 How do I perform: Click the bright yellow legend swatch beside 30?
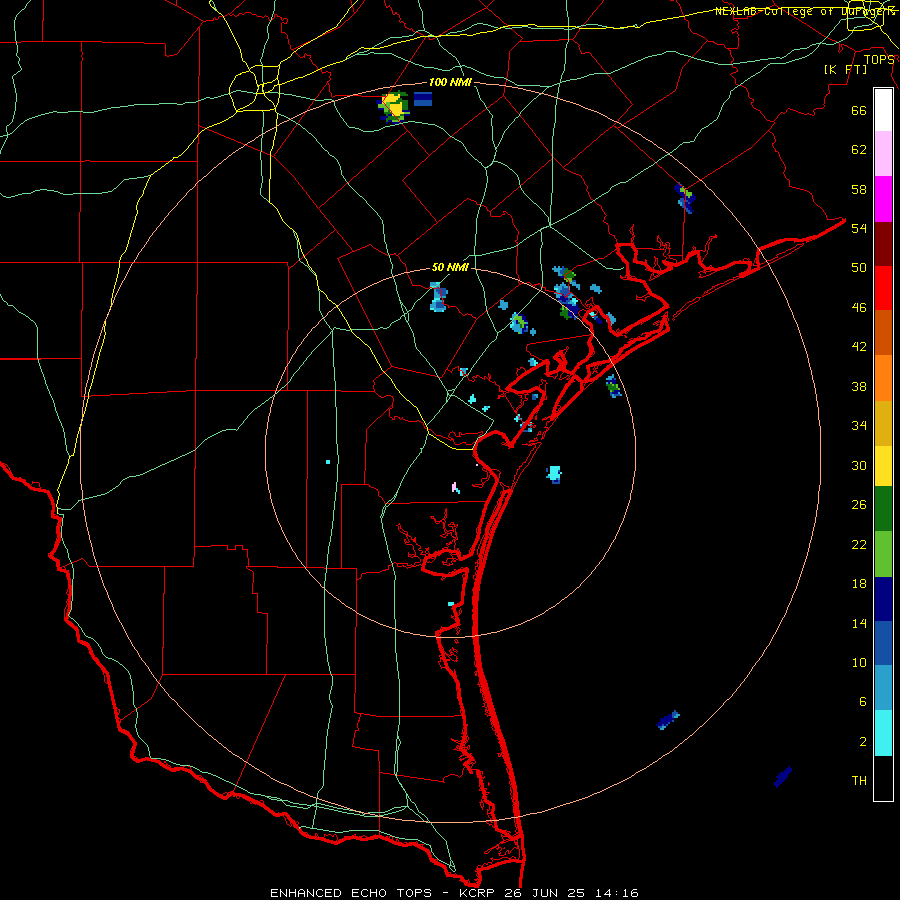(883, 466)
